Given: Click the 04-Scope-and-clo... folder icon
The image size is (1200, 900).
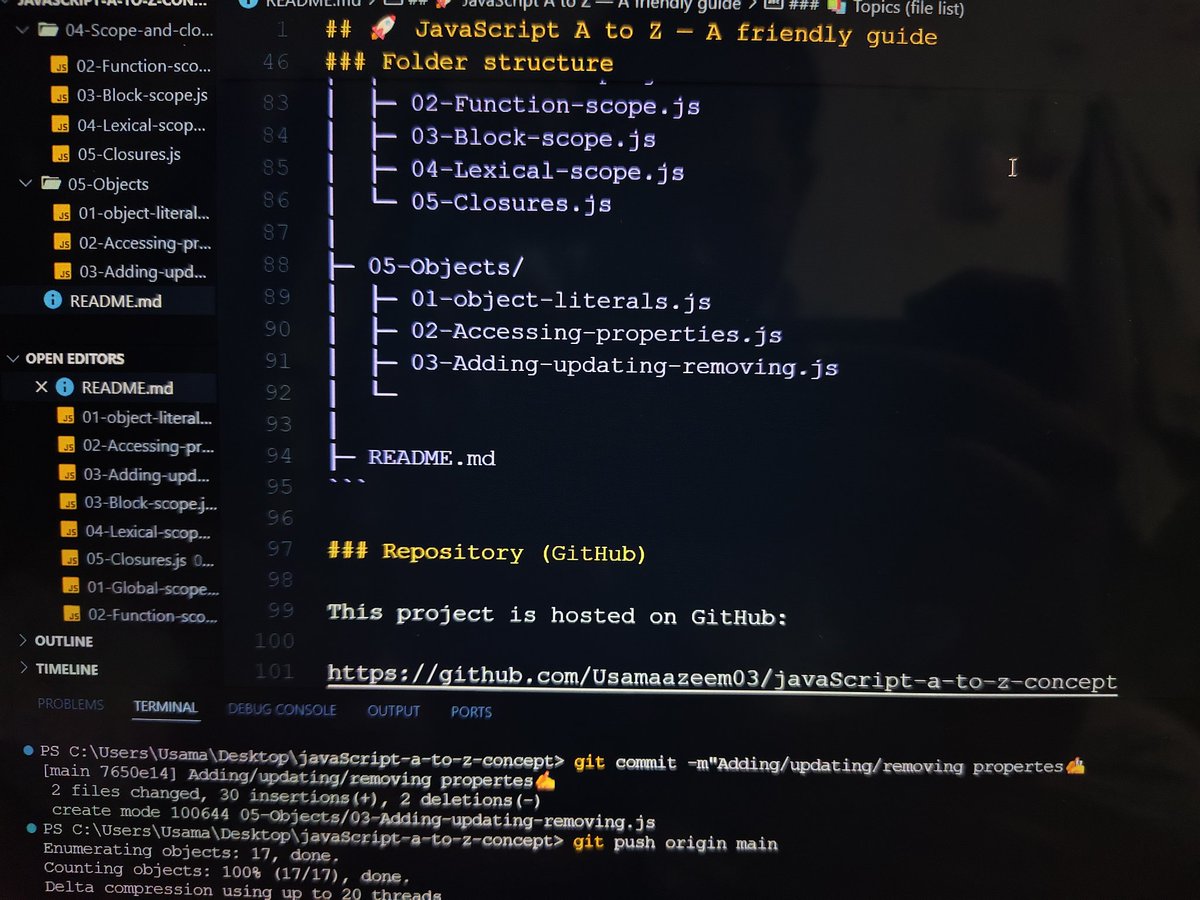Looking at the screenshot, I should 46,30.
